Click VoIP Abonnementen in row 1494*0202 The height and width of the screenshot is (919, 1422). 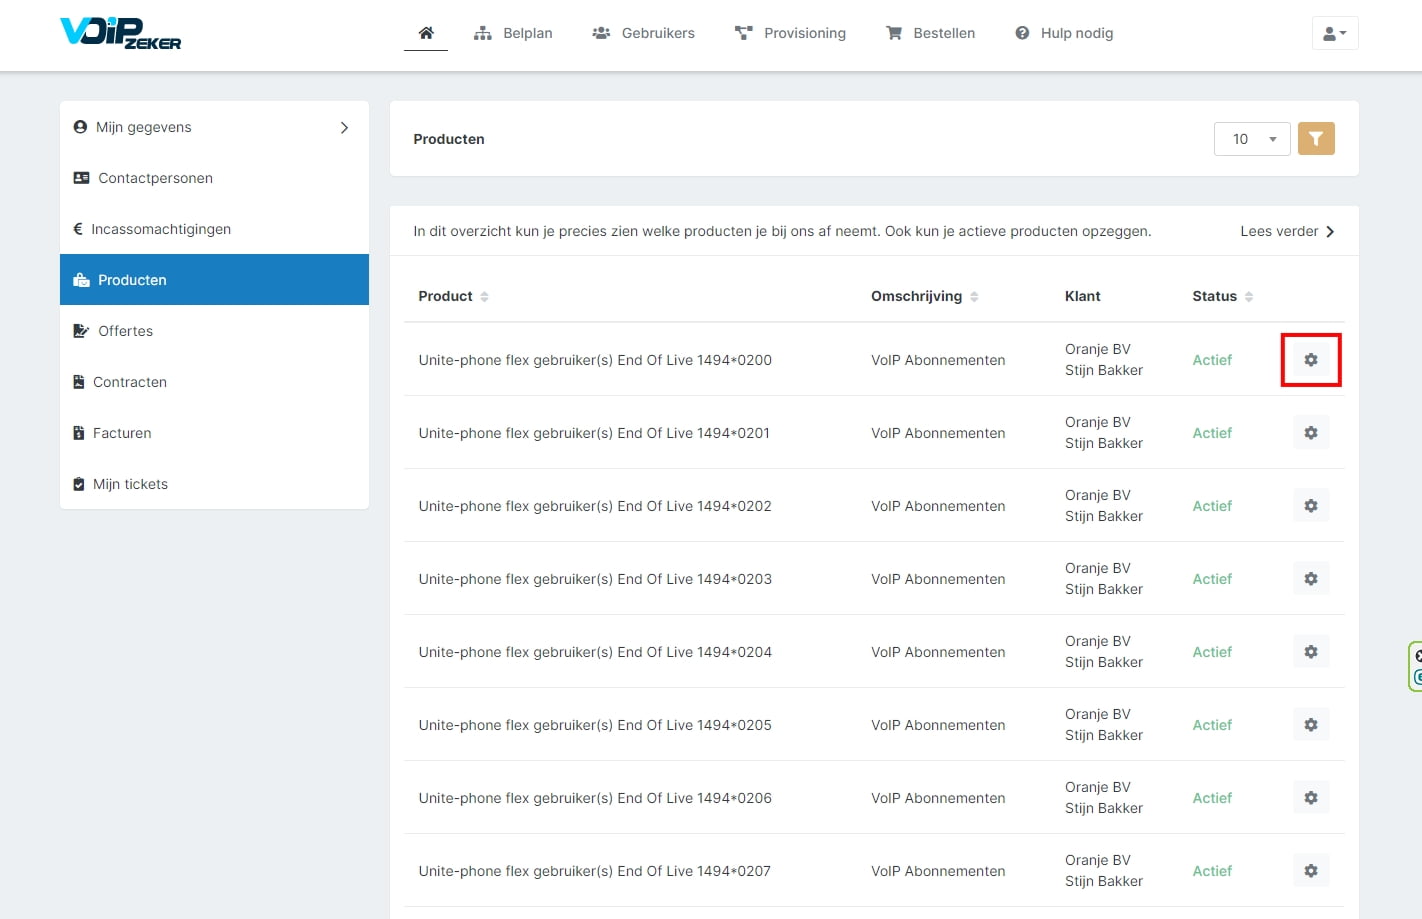(x=938, y=506)
